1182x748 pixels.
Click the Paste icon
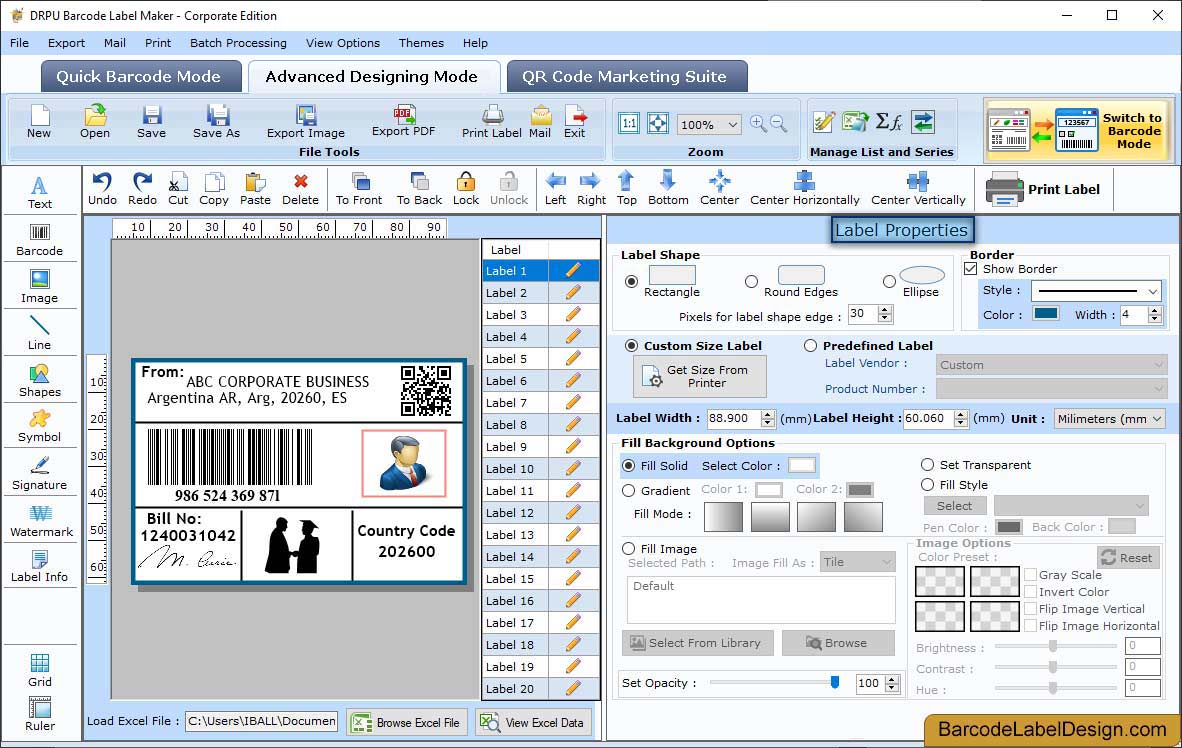(x=255, y=189)
